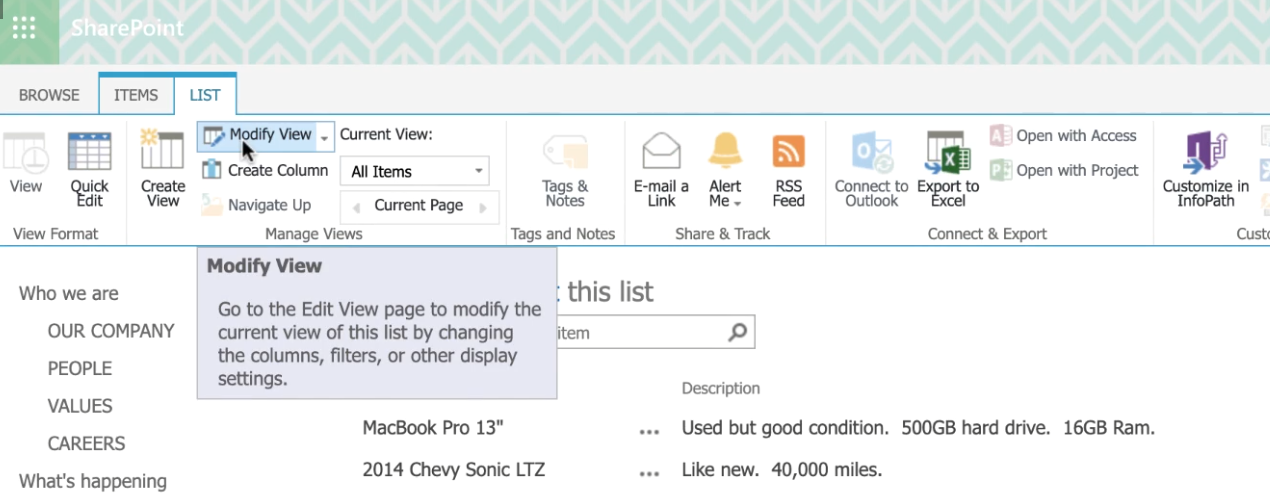Click the Quick Edit grid icon
The height and width of the screenshot is (499, 1270).
pos(89,152)
